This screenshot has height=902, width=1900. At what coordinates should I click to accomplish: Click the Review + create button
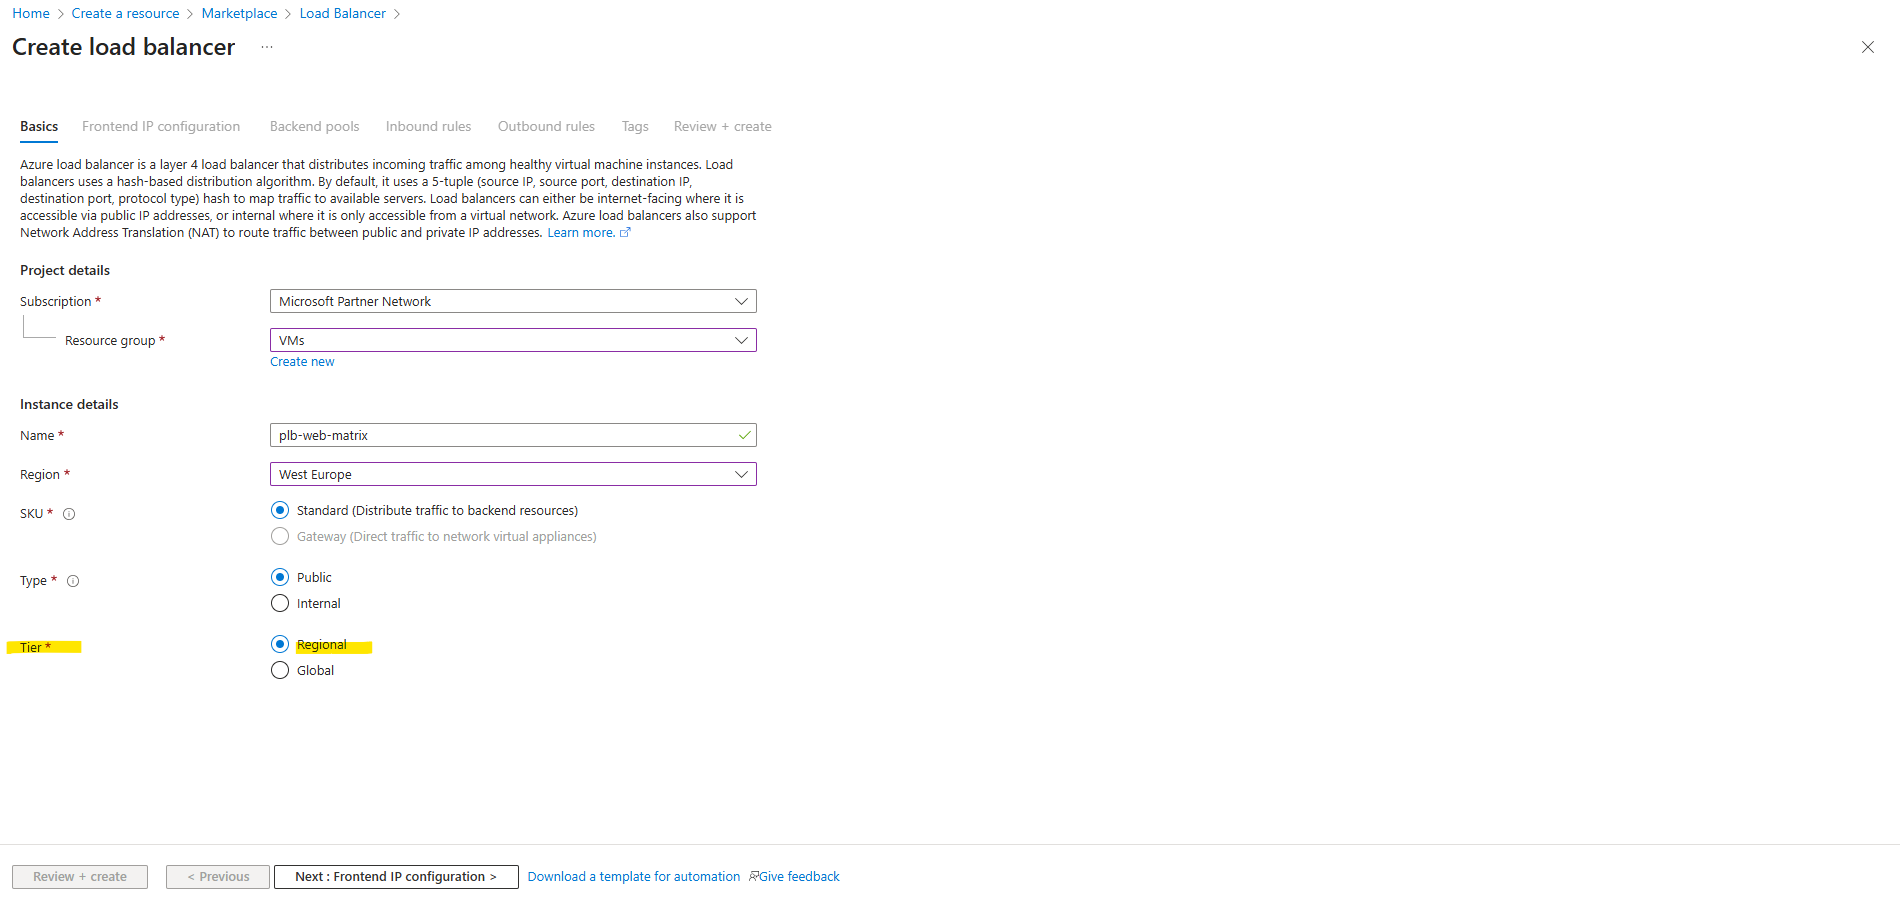coord(80,877)
